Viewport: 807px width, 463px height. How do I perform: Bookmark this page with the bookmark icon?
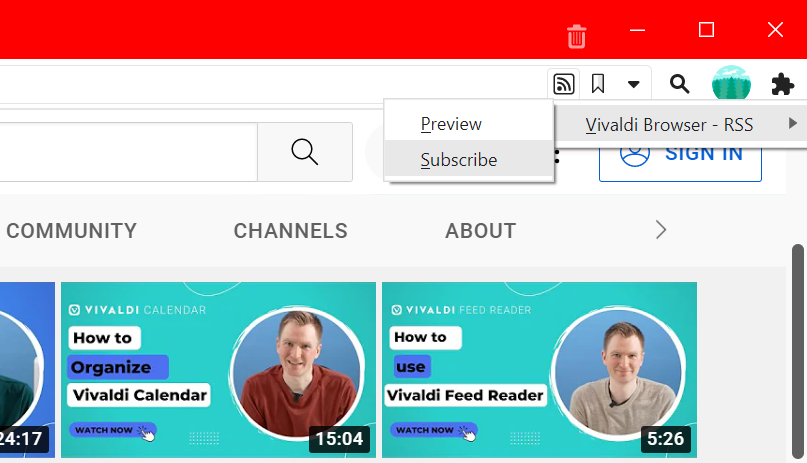(x=598, y=84)
